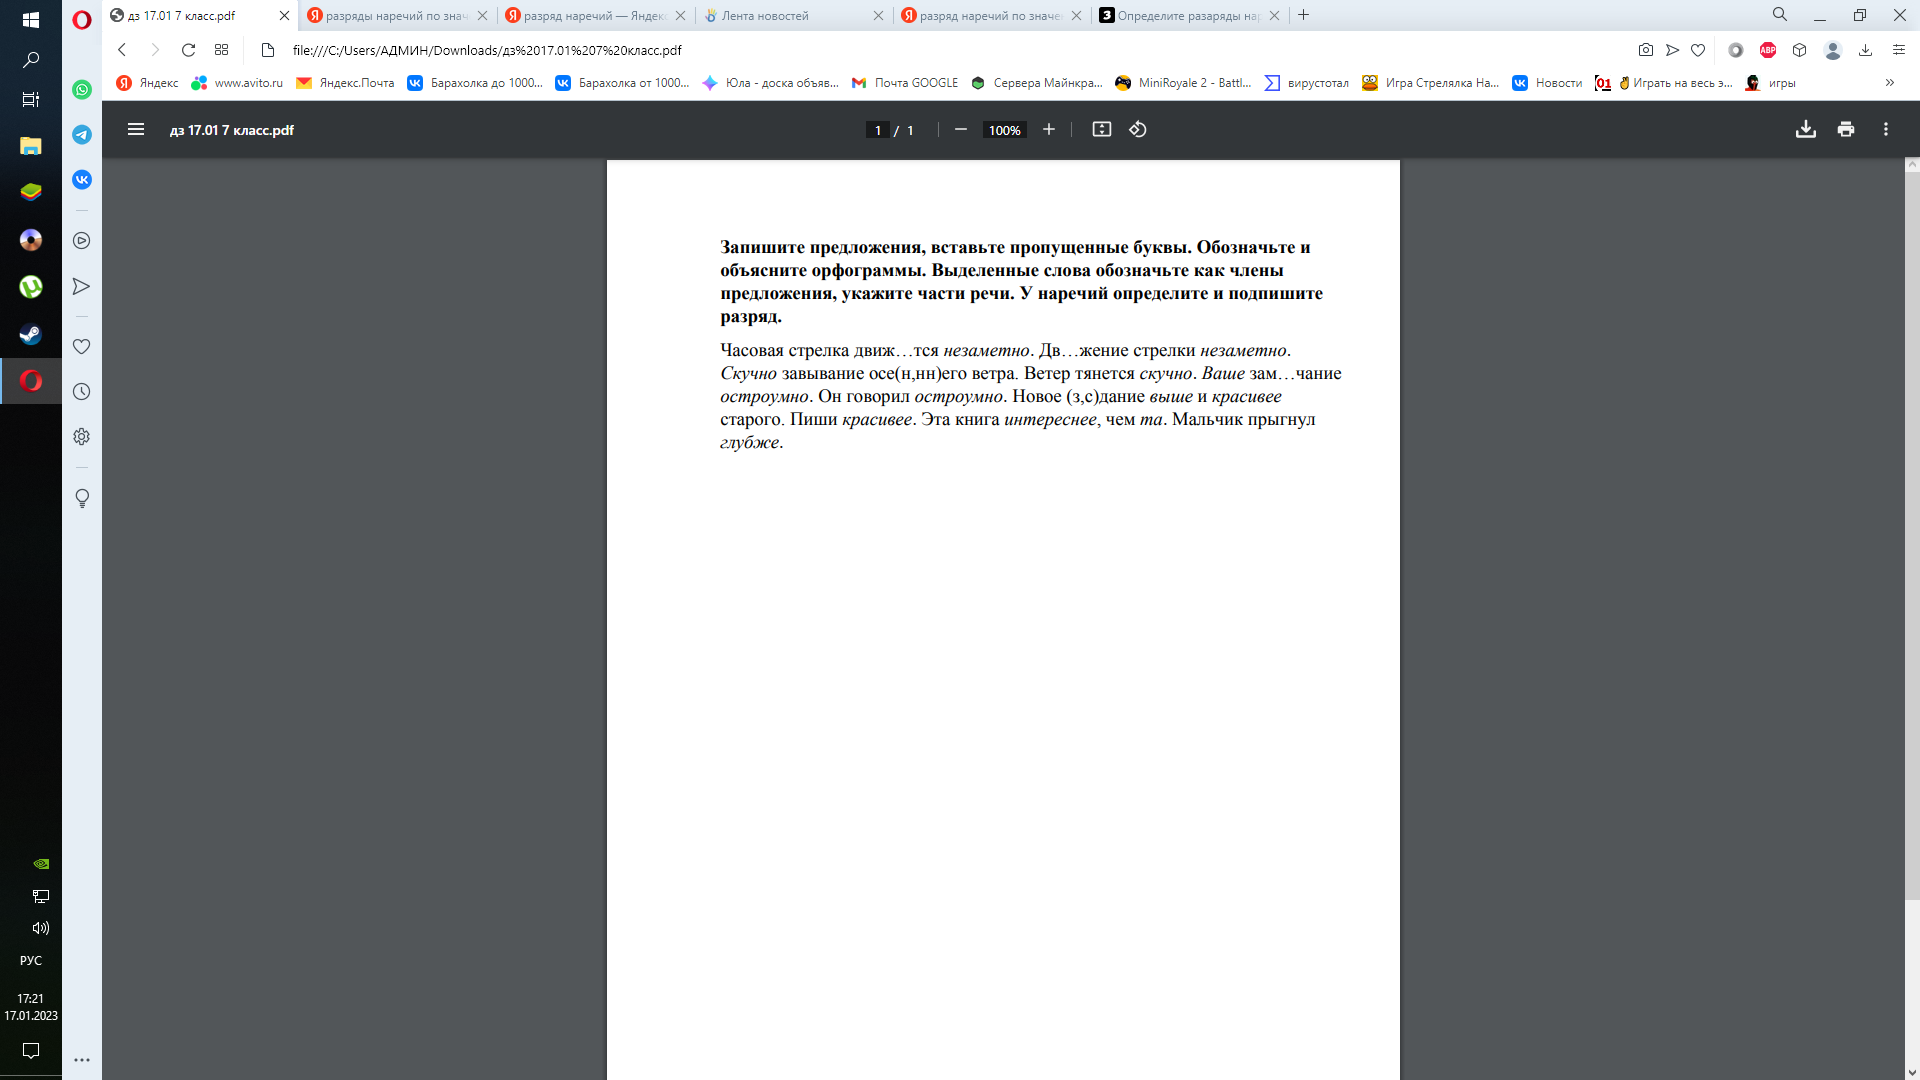Screen dimensions: 1920x1080
Task: Open VK messenger in Opera sidebar
Action: tap(82, 179)
